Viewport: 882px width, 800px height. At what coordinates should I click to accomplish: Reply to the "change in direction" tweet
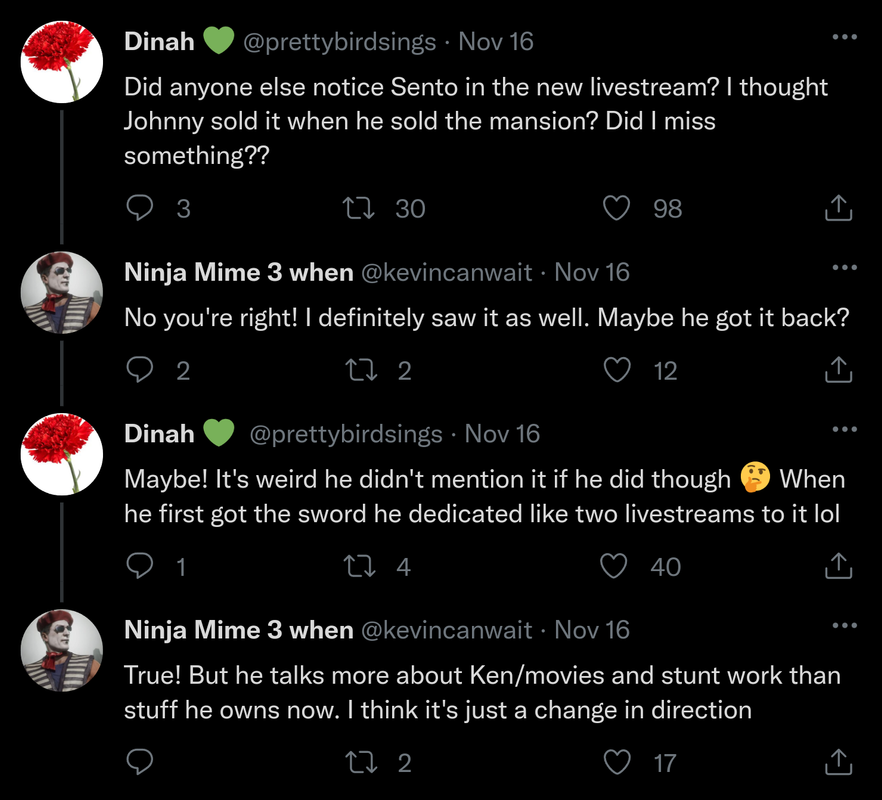(141, 763)
